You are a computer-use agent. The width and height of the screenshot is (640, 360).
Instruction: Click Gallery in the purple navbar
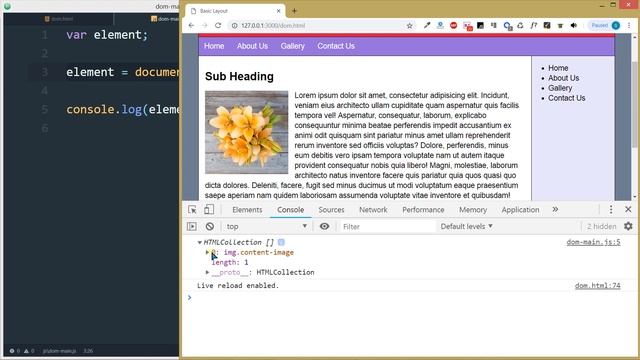[292, 46]
